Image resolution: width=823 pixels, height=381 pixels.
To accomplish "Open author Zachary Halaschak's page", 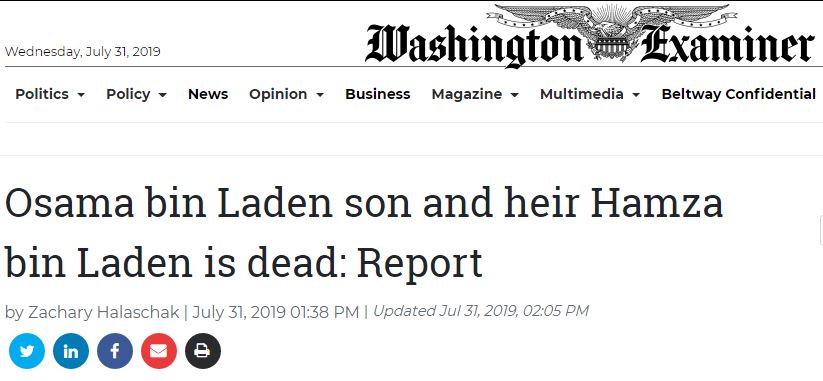I will click(103, 312).
